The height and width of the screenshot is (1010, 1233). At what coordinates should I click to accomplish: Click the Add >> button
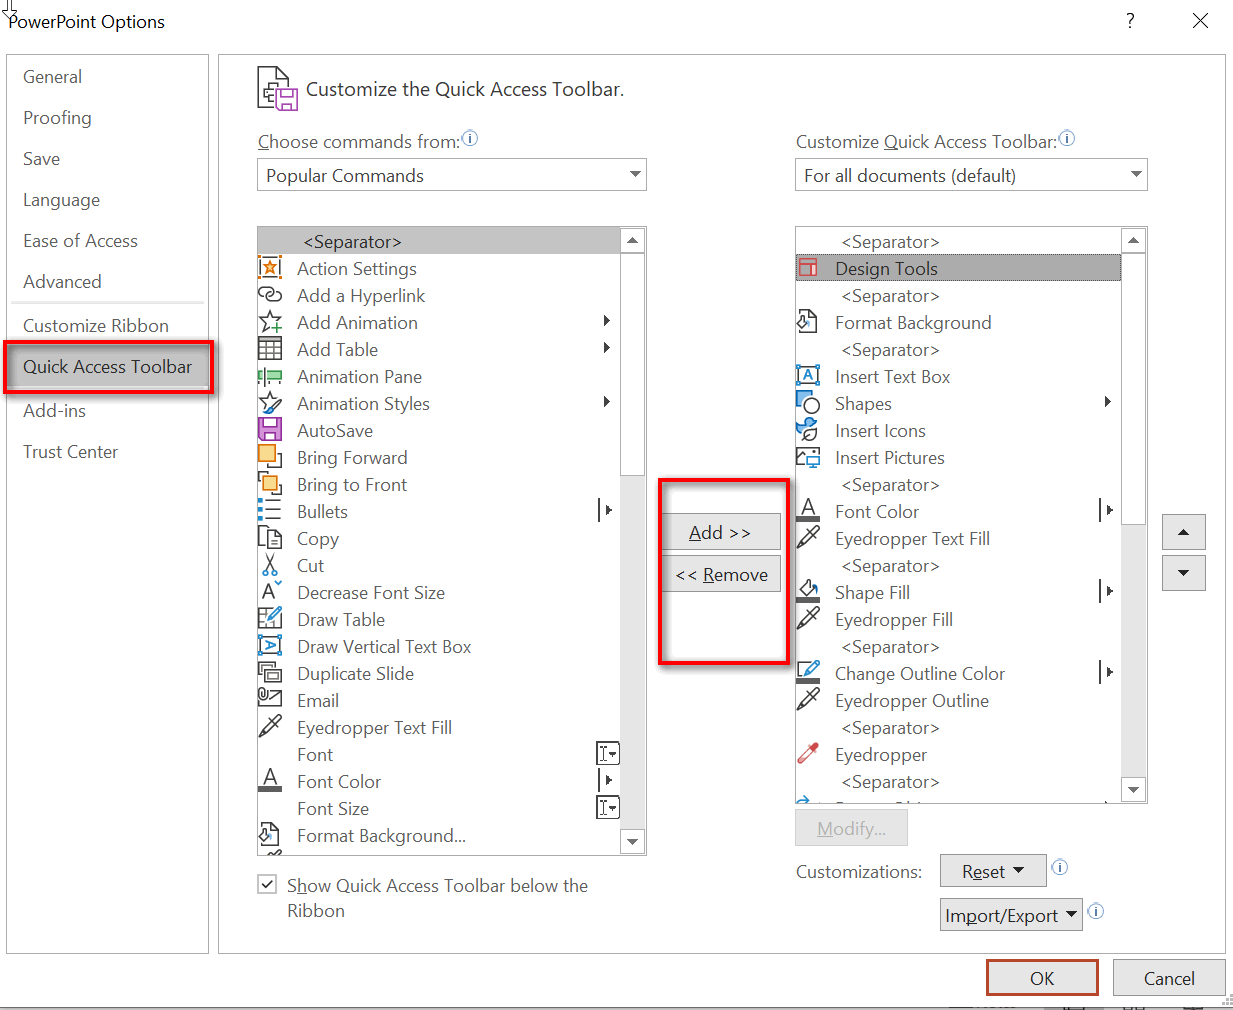click(721, 533)
